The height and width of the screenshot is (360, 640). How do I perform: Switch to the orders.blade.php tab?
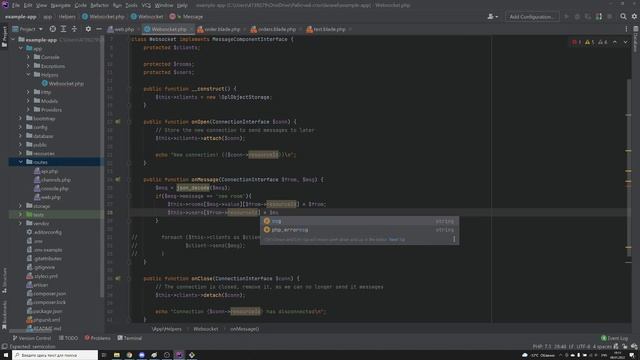click(x=276, y=29)
